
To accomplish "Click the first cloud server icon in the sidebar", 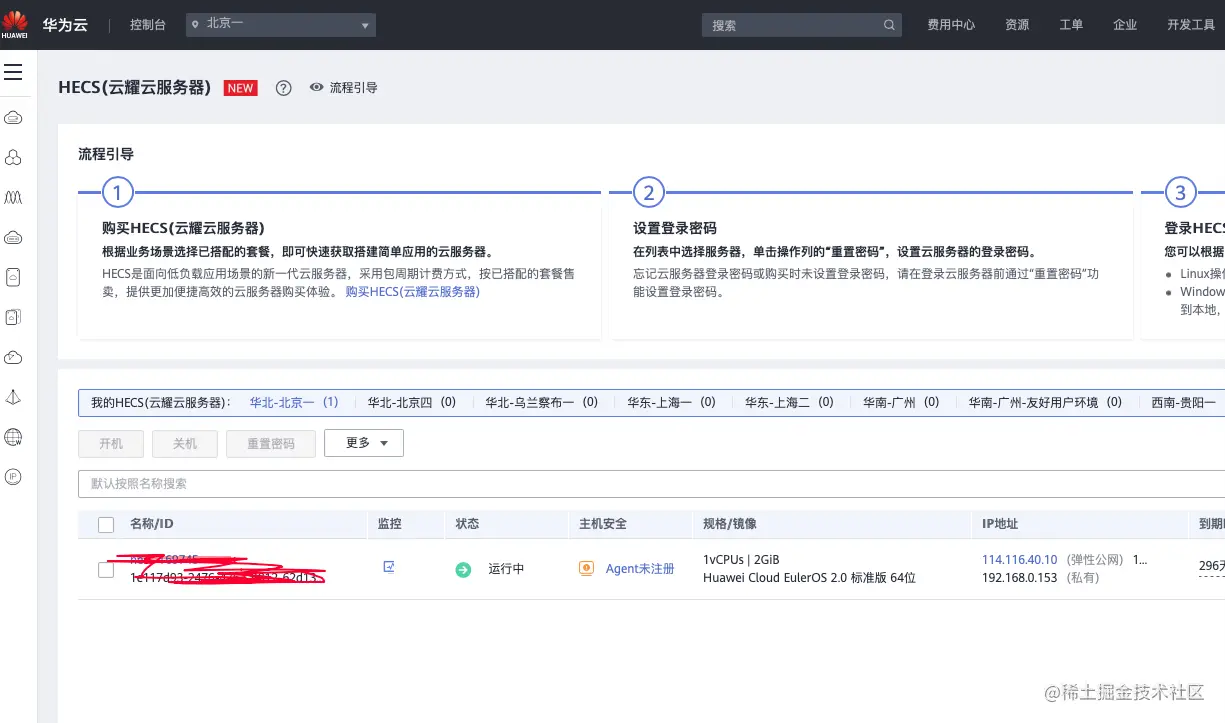I will [x=14, y=118].
